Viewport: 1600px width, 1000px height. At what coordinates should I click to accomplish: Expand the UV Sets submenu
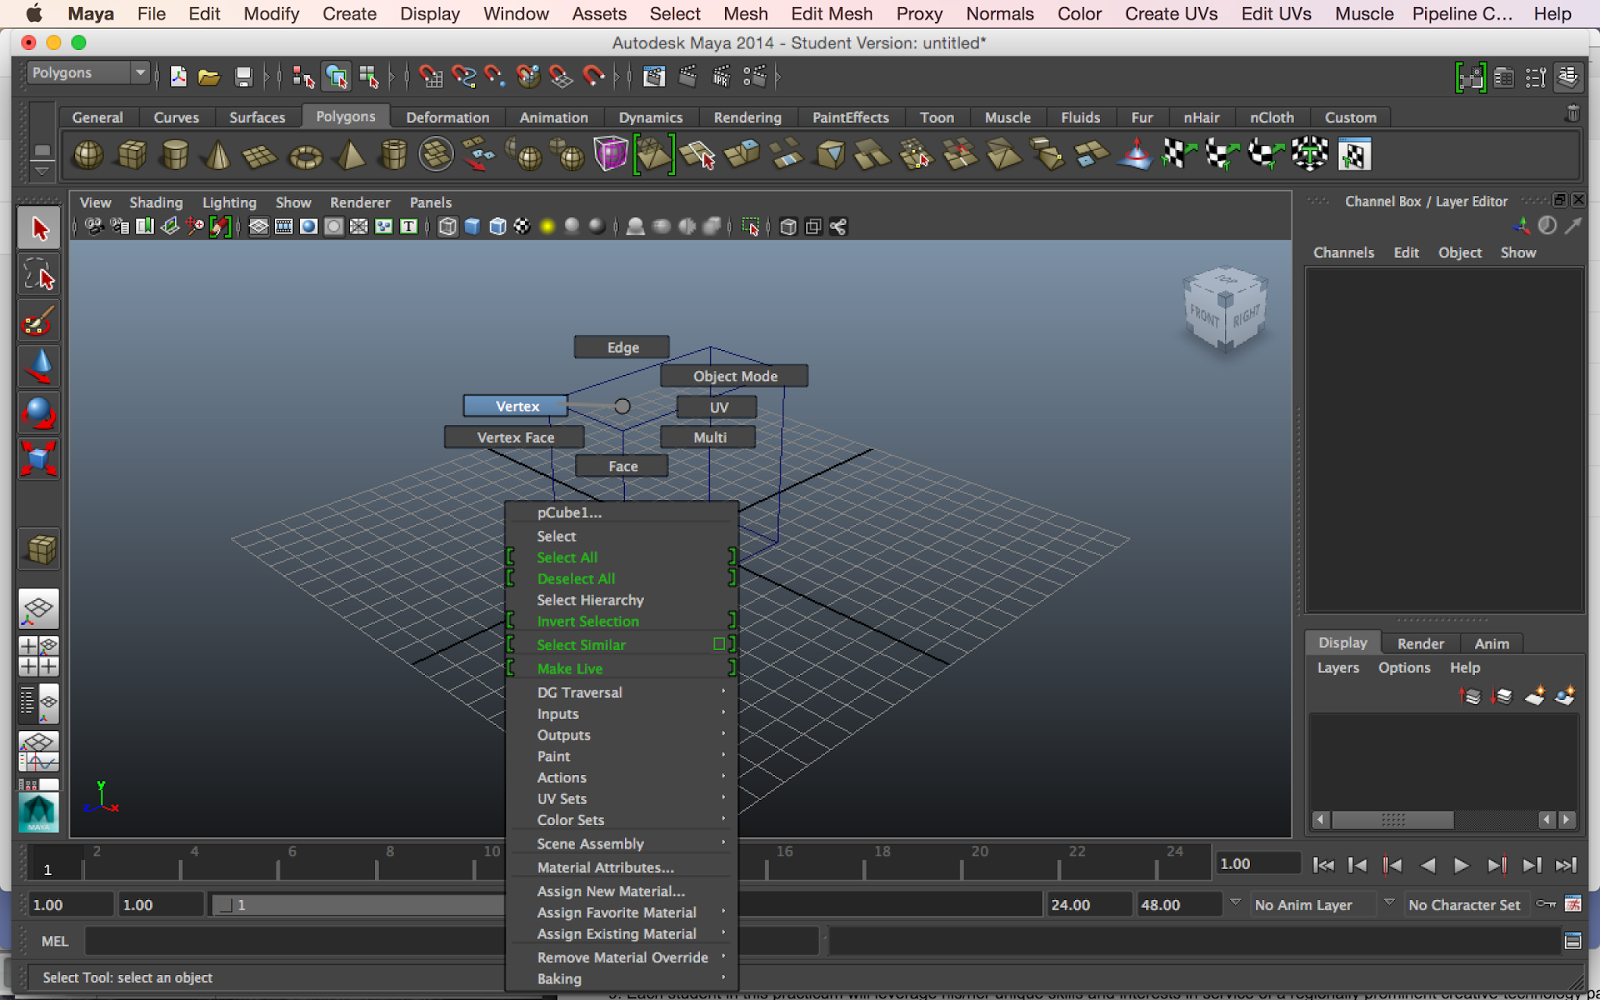623,799
